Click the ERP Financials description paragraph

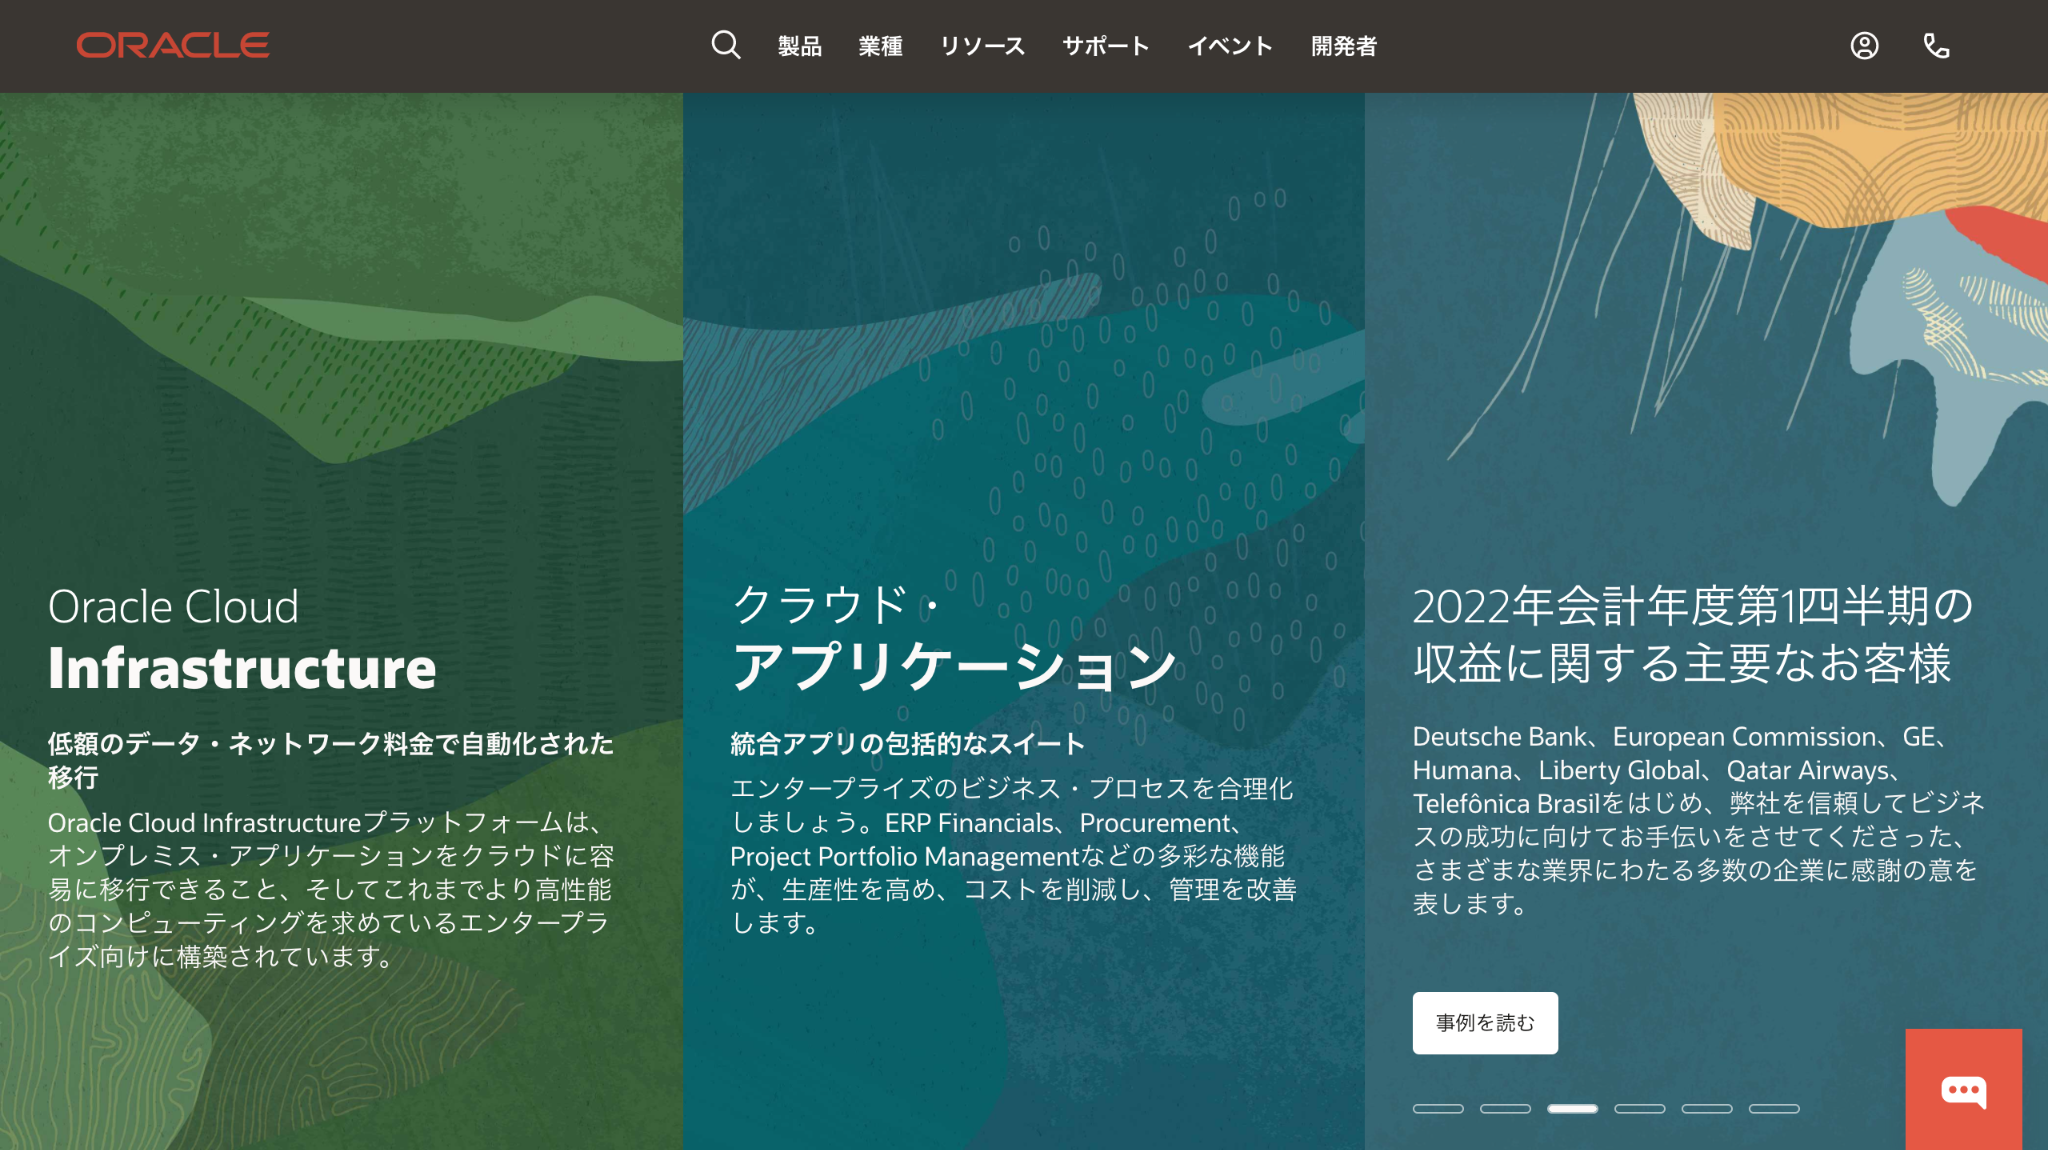coord(1013,856)
